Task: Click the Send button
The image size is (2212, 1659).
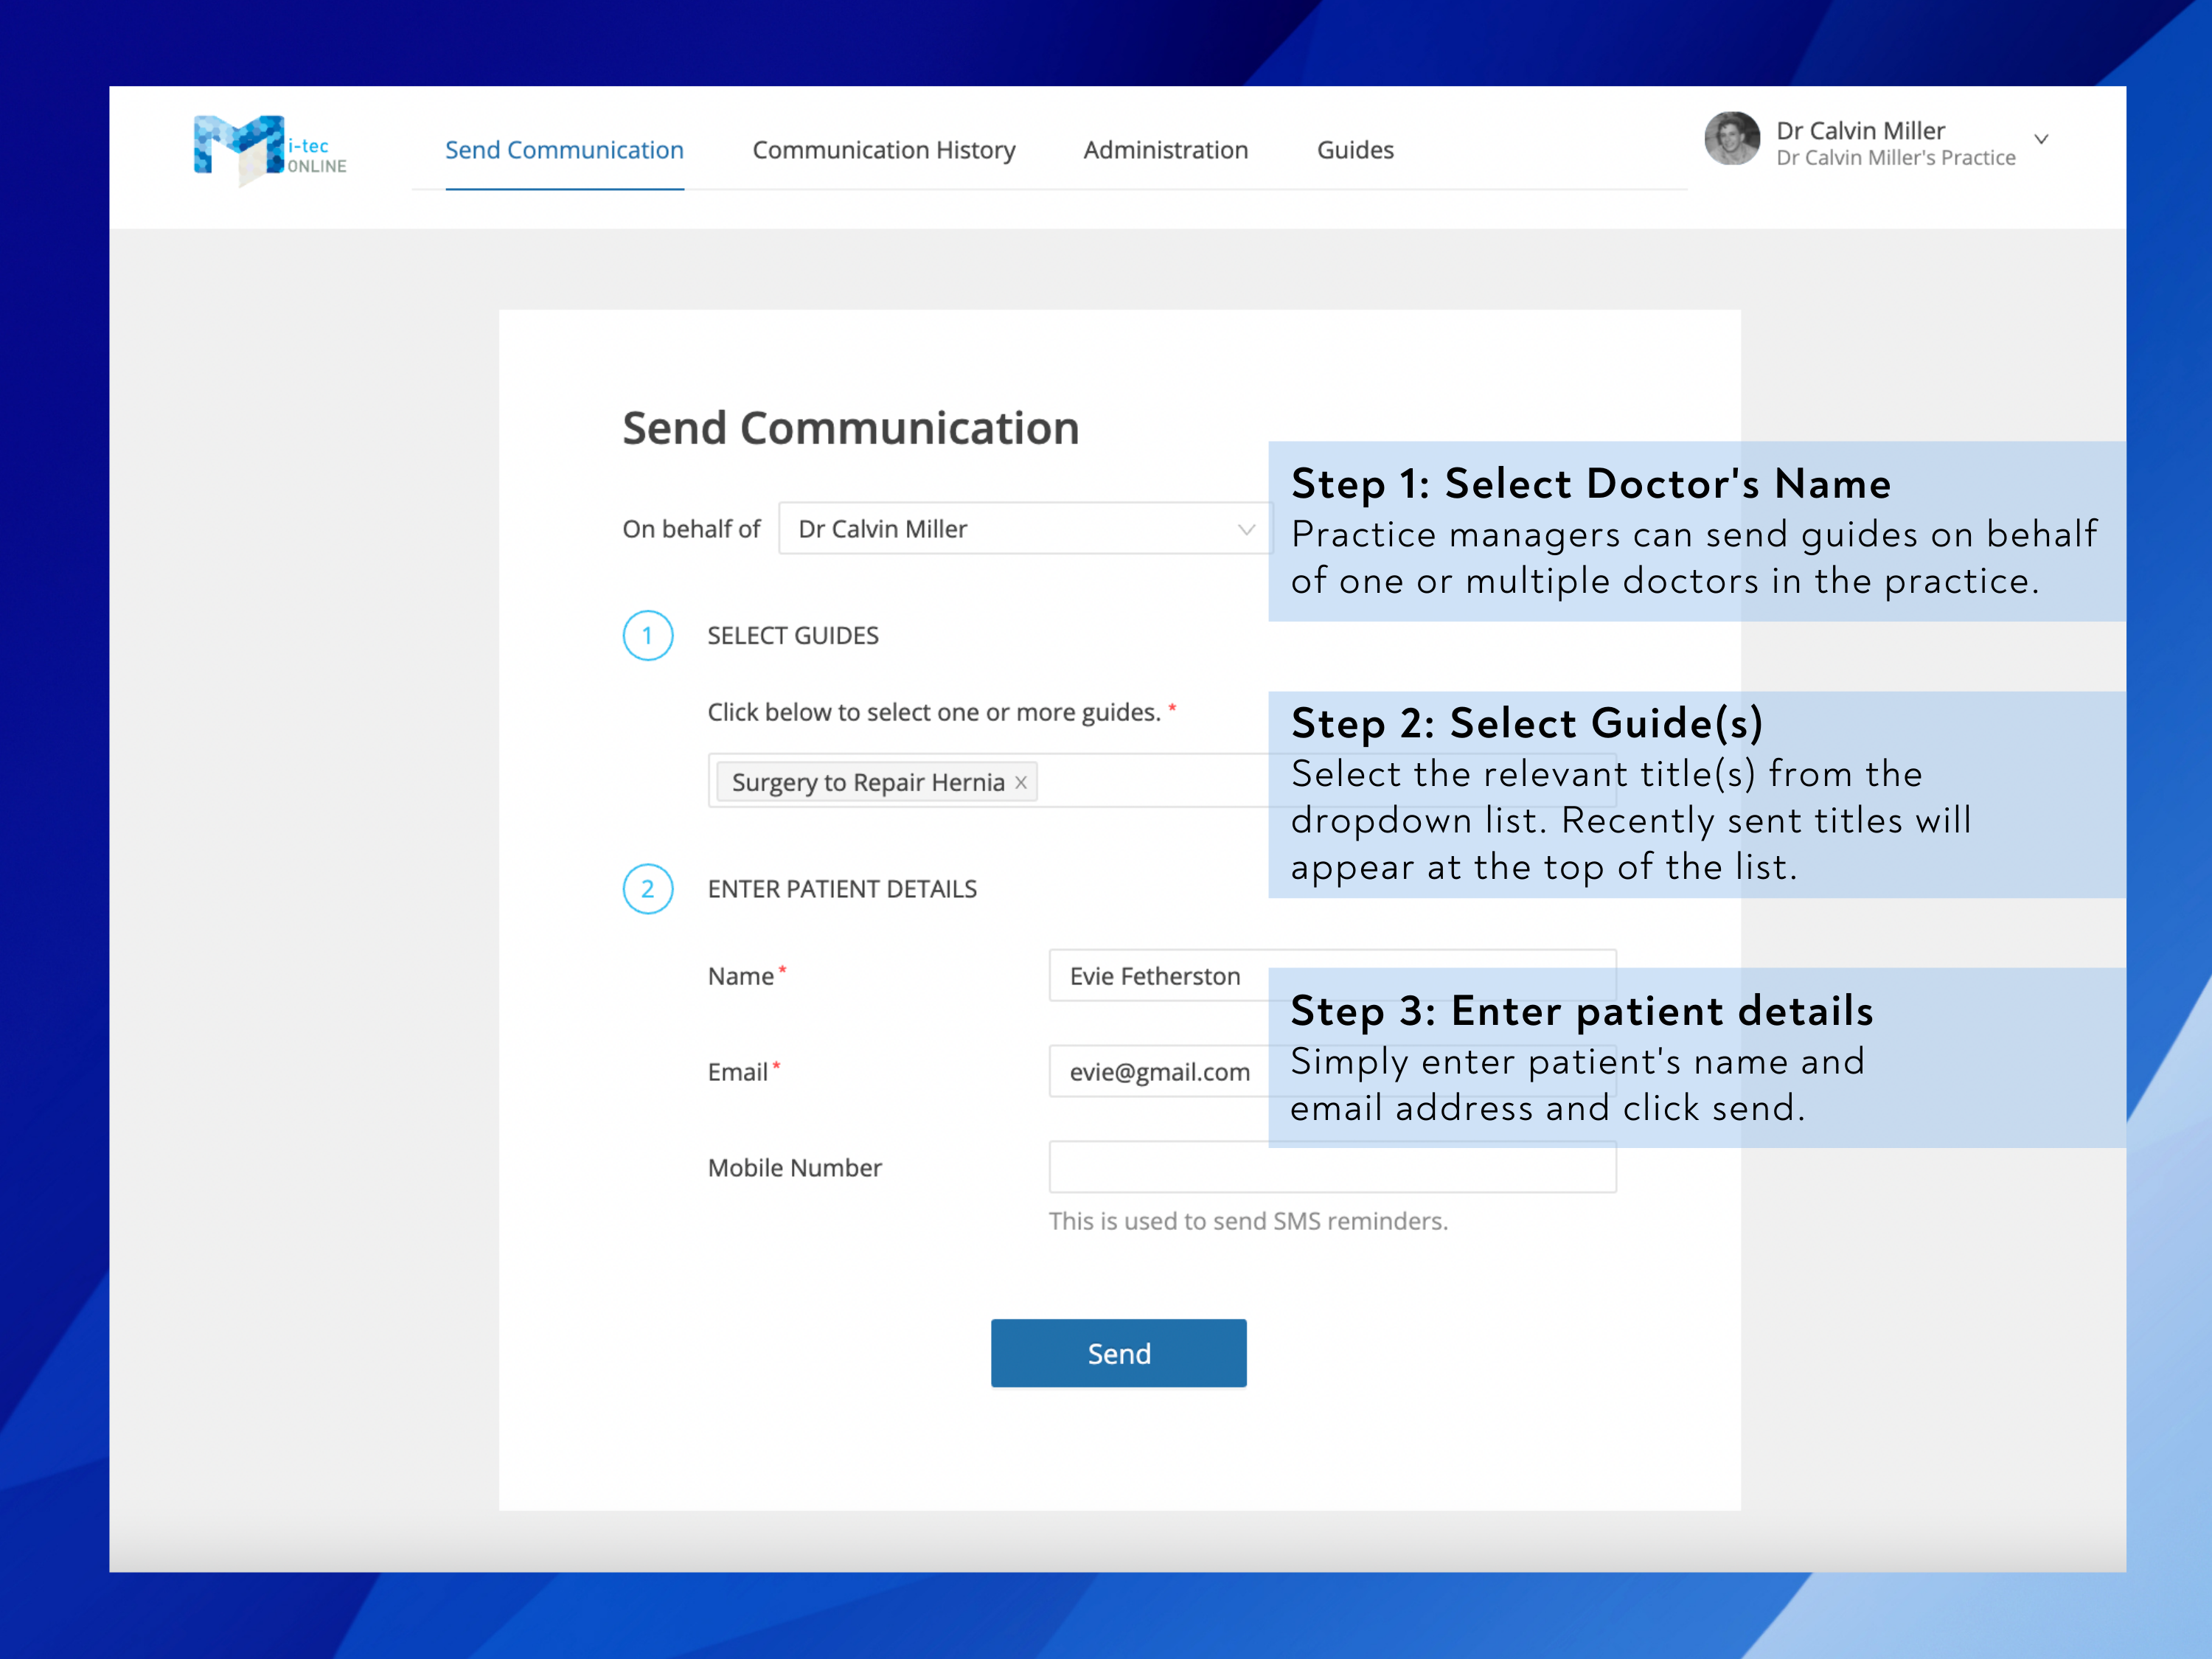Action: 1118,1353
